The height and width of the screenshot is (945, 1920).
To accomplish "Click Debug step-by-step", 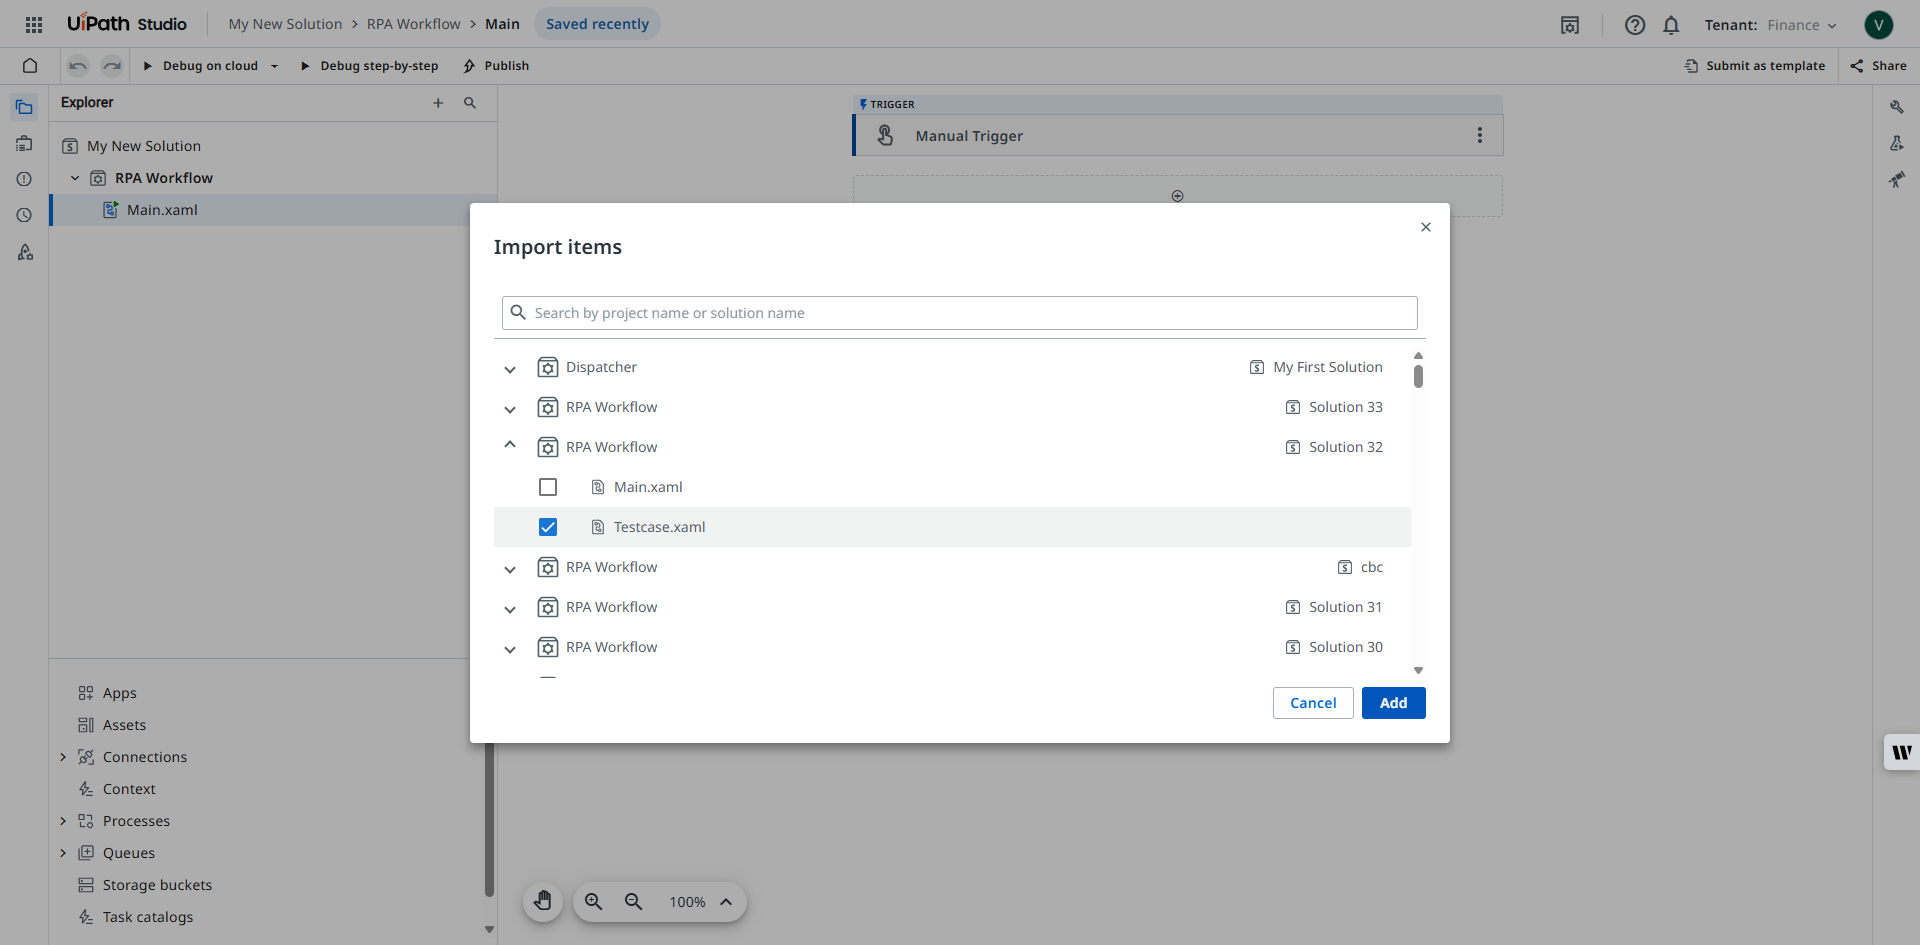I will coord(369,66).
